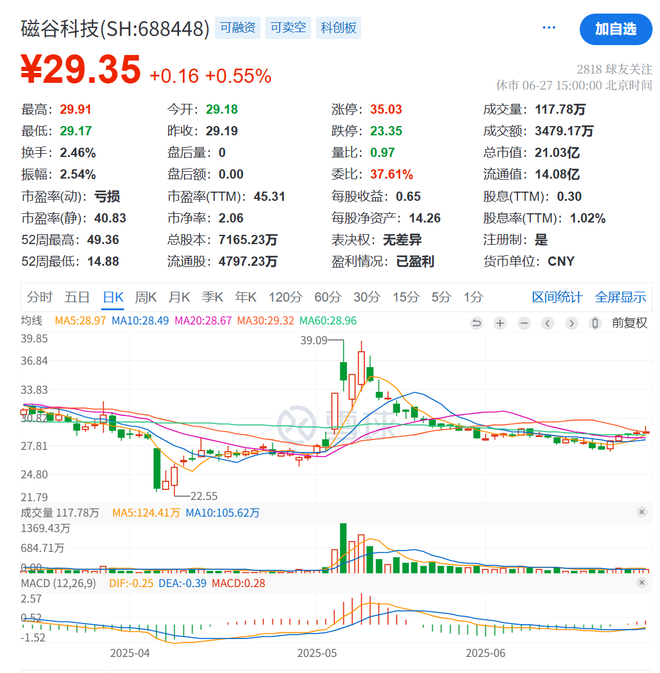This screenshot has height=673, width=660.
Task: Click the reset chart view arrow icon
Action: (x=476, y=323)
